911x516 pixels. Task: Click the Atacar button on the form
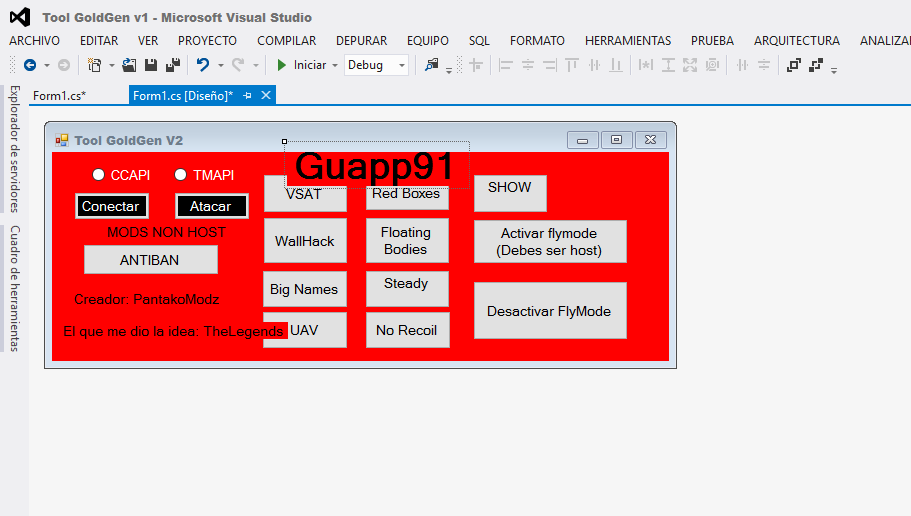pyautogui.click(x=211, y=206)
